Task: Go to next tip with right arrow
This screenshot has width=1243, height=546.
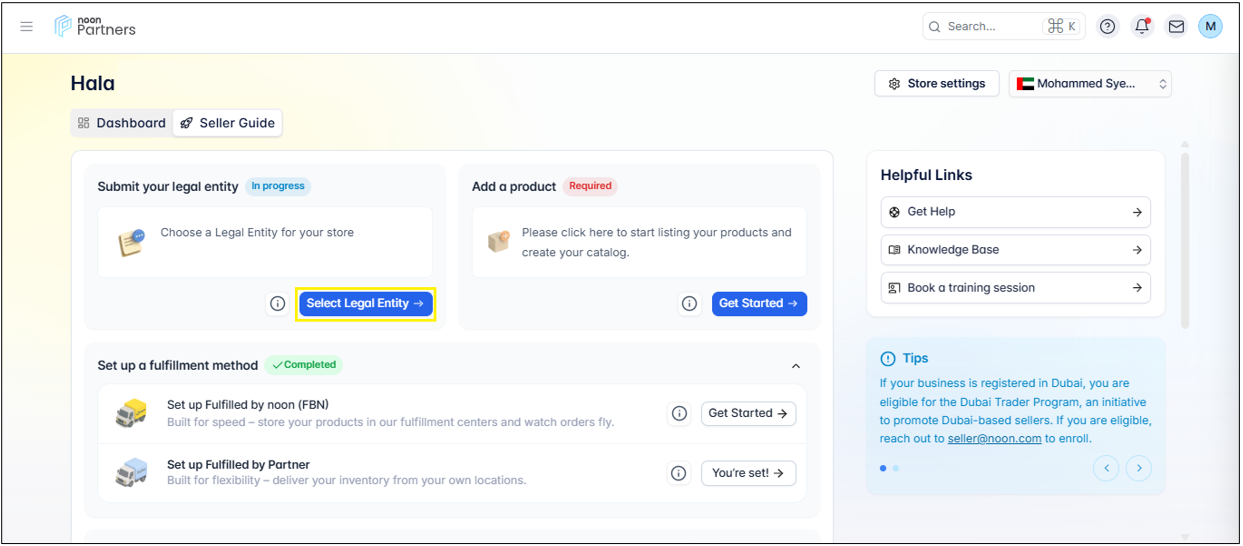Action: click(1138, 468)
